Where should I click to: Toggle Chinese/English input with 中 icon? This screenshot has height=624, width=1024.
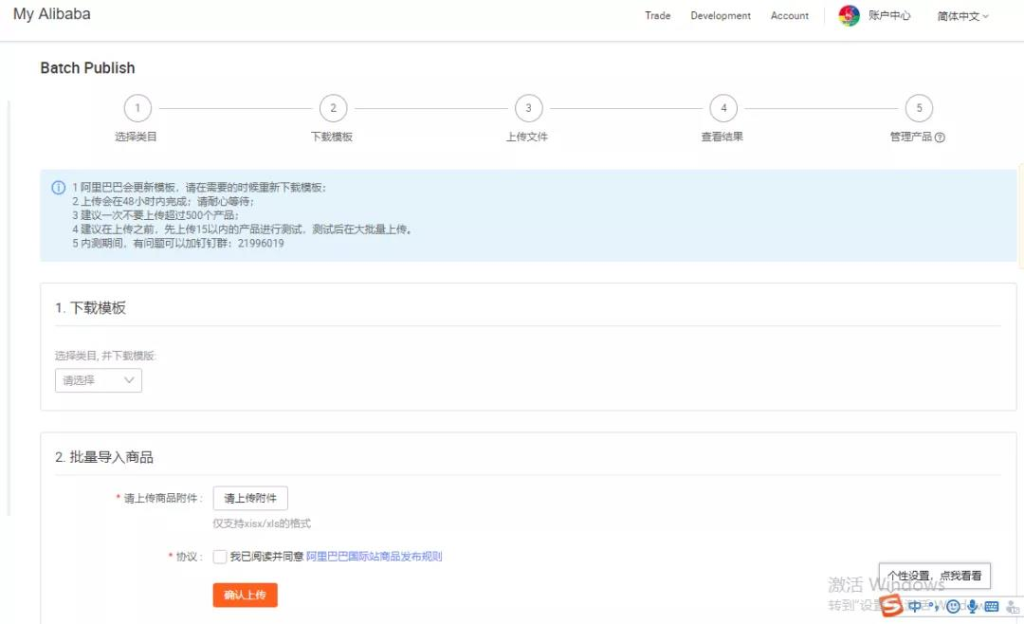click(914, 606)
